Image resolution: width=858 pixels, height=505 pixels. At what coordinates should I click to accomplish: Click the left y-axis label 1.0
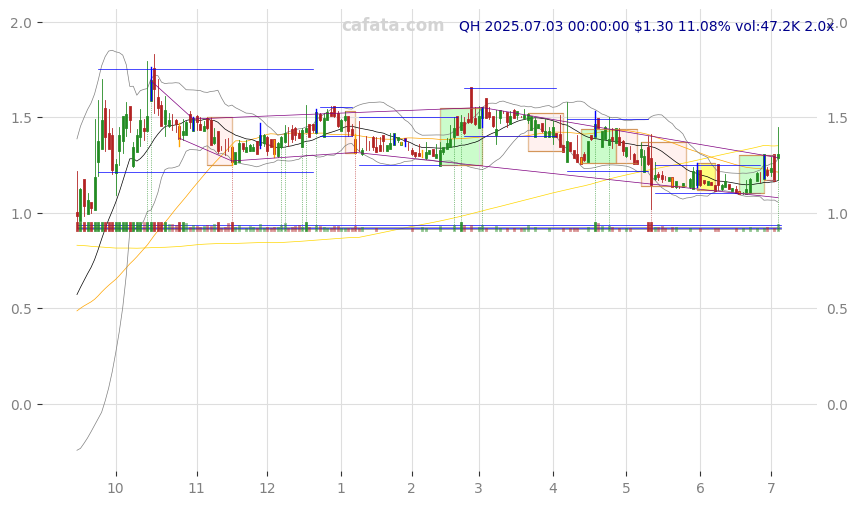pyautogui.click(x=21, y=214)
